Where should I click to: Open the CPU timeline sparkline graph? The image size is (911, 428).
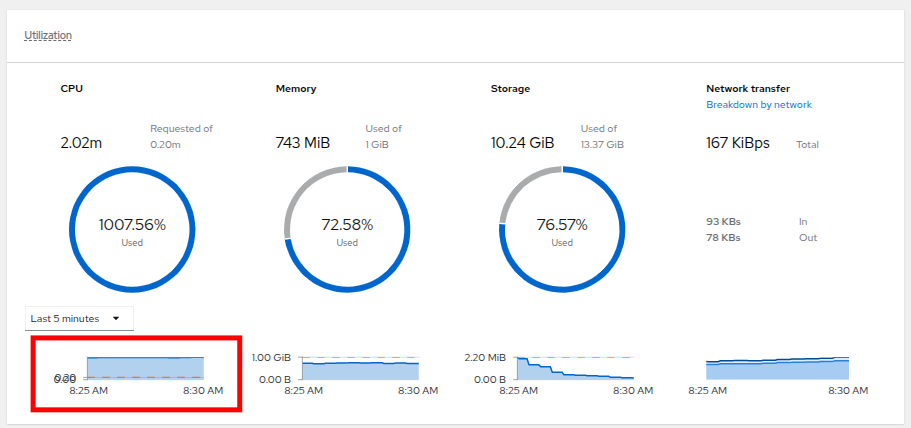pyautogui.click(x=145, y=367)
